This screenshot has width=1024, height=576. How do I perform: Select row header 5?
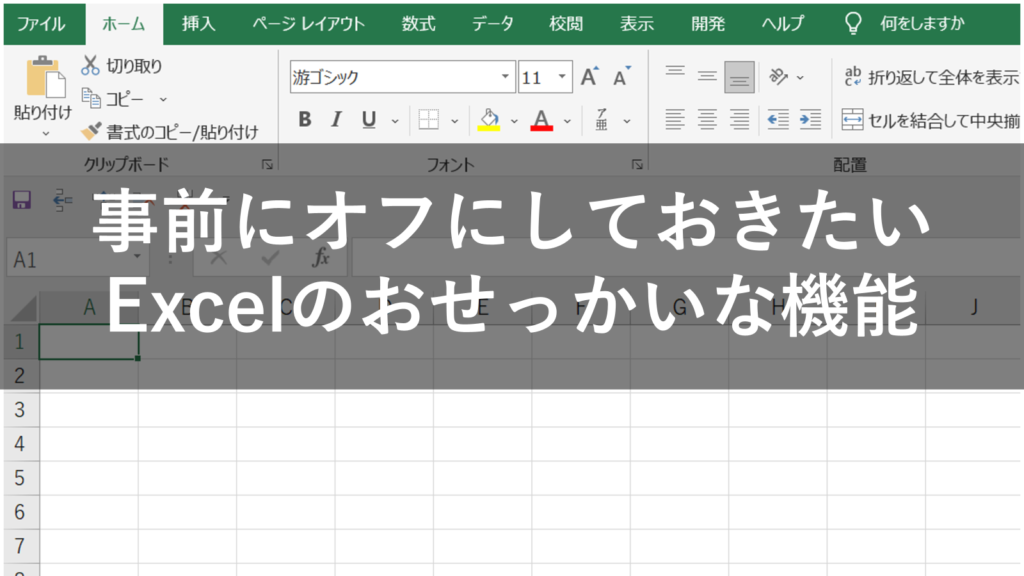click(x=20, y=478)
